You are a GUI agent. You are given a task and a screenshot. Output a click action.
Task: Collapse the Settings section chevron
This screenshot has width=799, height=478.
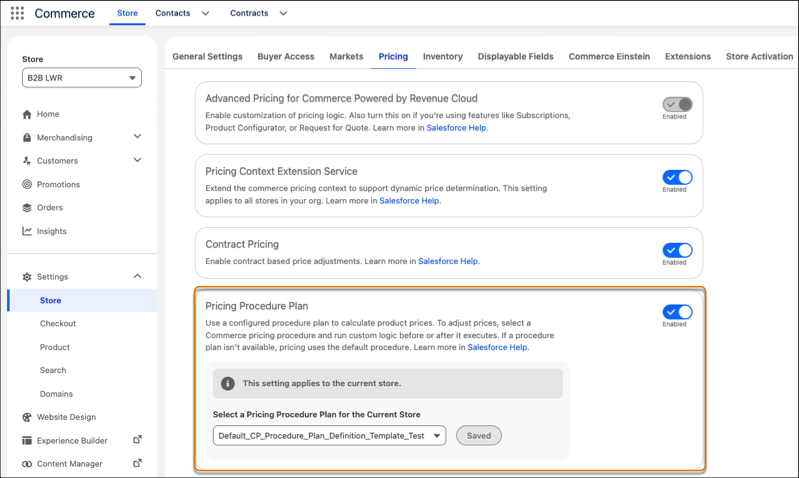tap(137, 276)
